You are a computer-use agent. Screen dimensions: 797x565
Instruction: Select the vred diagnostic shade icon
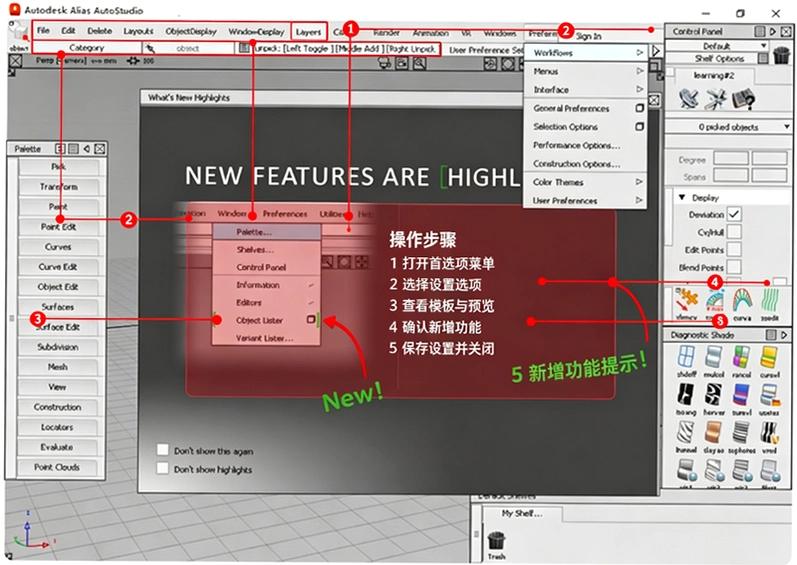[769, 433]
